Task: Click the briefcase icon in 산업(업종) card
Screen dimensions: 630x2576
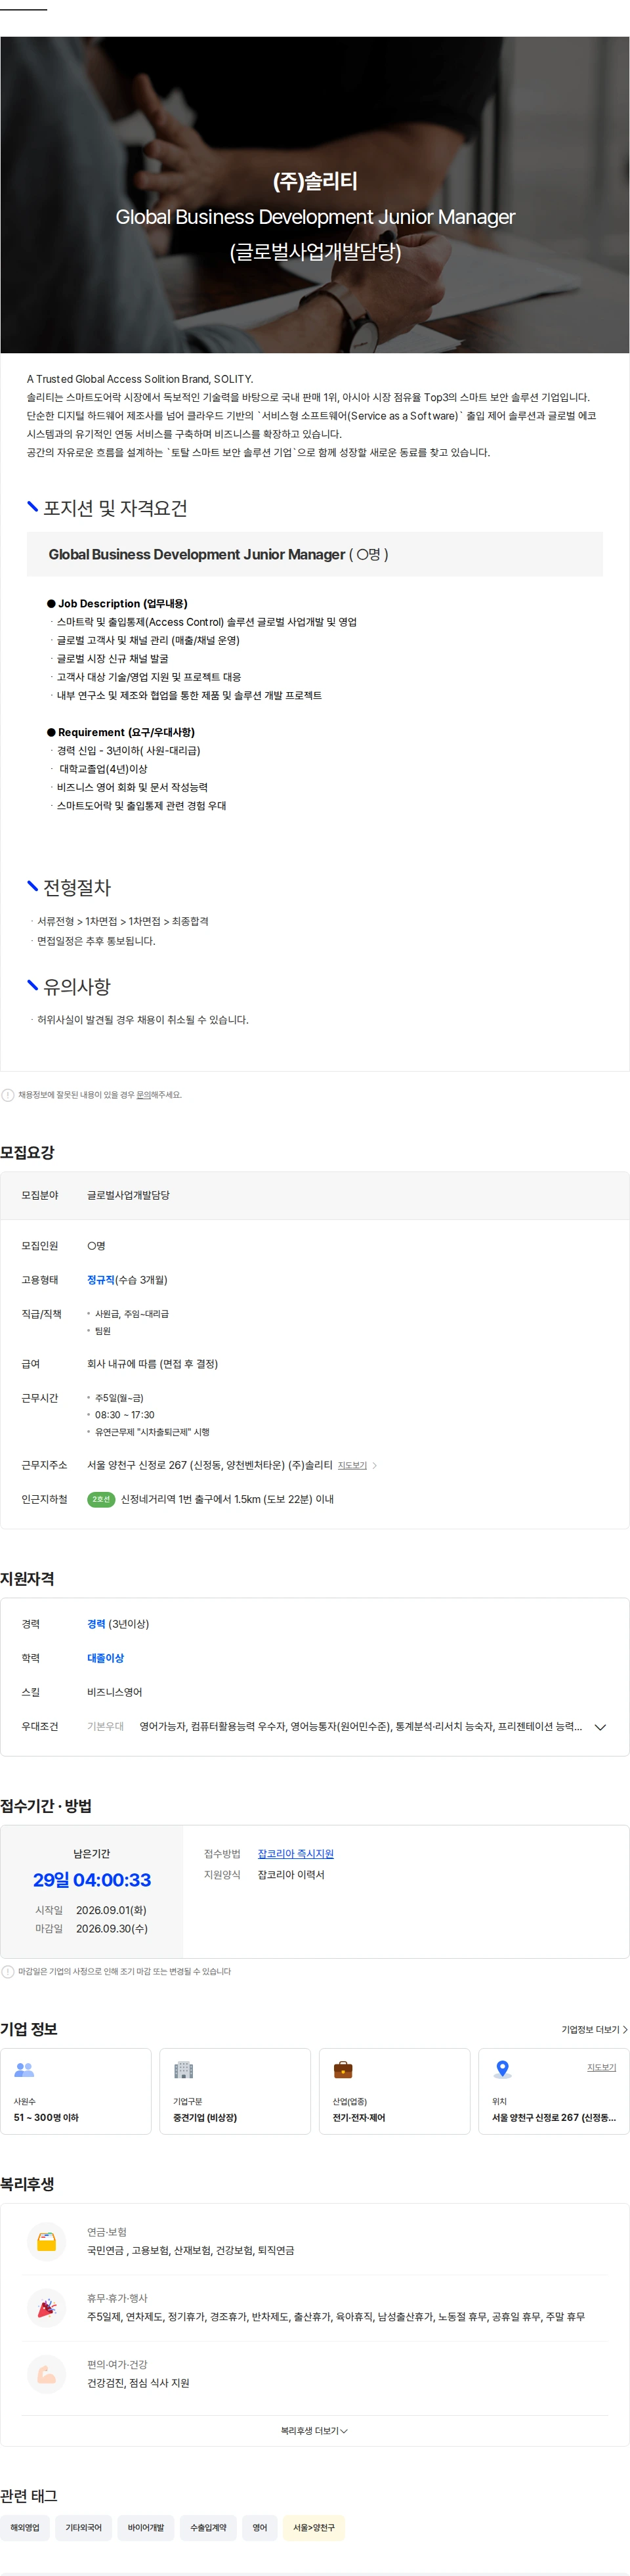Action: 343,2069
